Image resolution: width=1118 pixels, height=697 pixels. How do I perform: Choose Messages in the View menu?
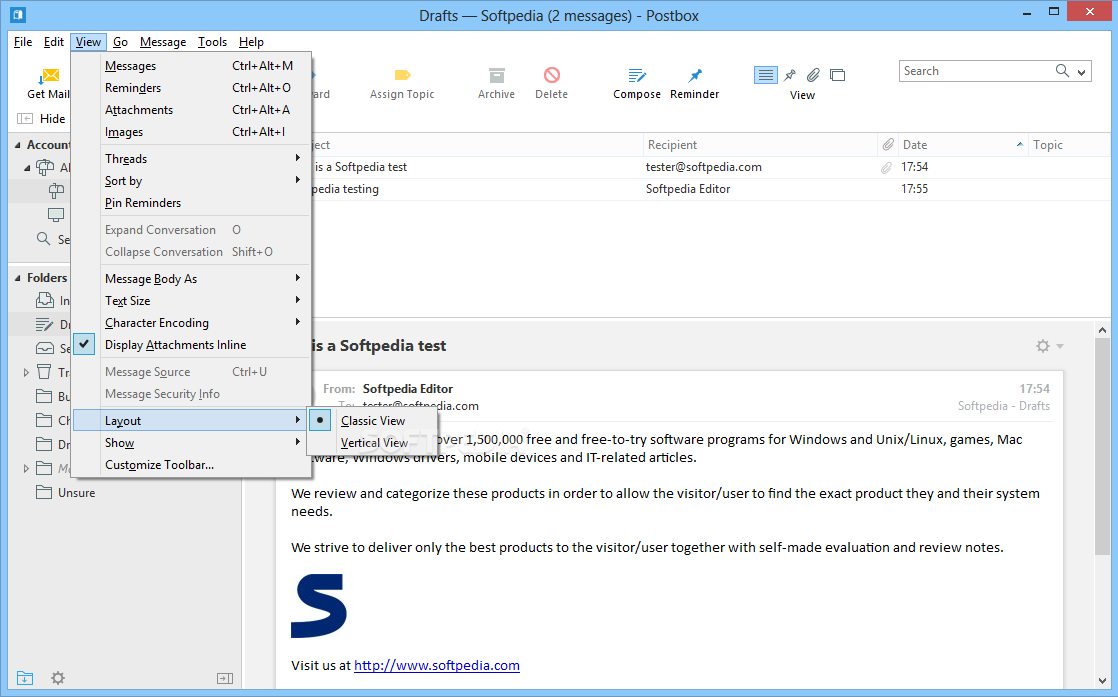191,66
